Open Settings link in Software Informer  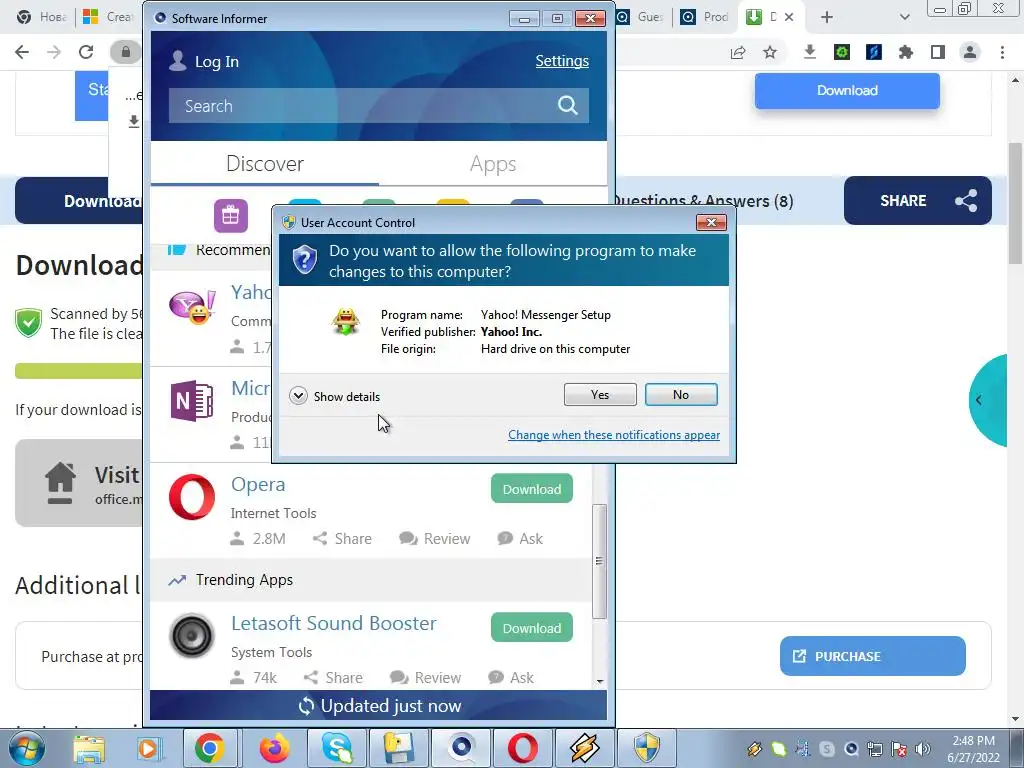tap(562, 61)
